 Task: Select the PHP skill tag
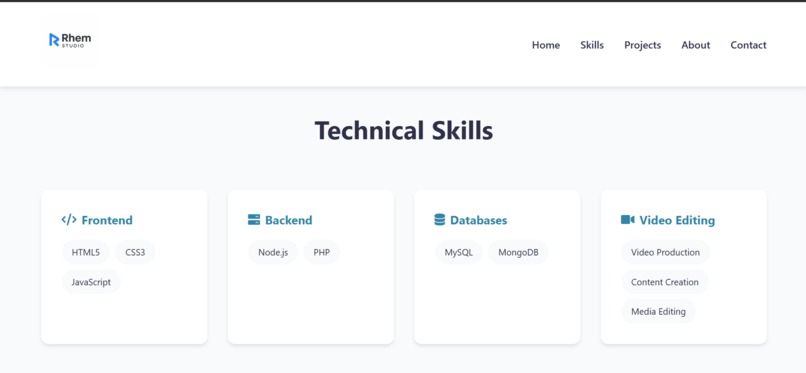(x=322, y=252)
